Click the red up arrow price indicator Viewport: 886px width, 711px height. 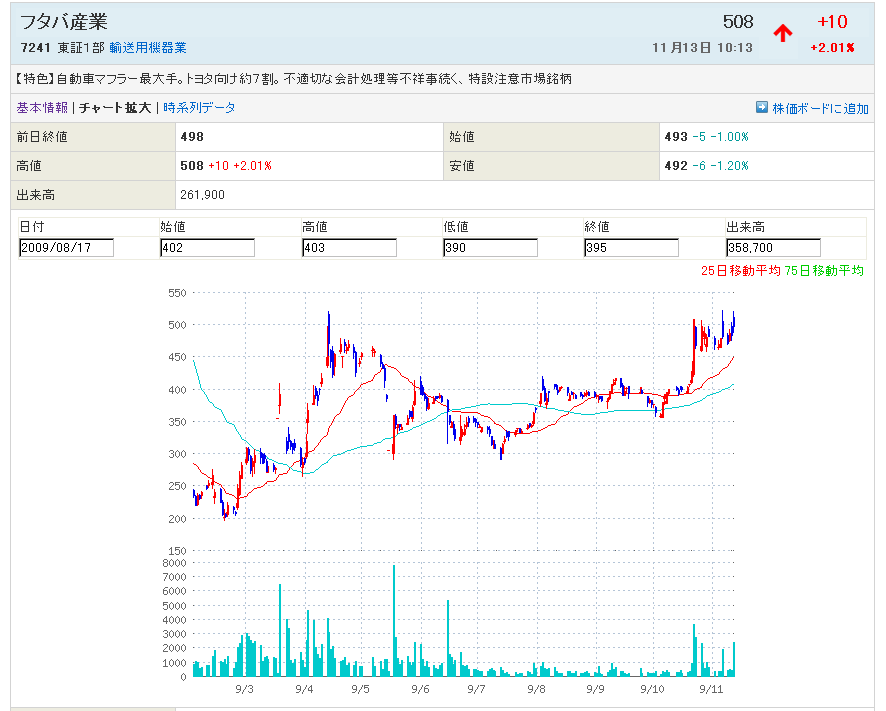(x=783, y=33)
